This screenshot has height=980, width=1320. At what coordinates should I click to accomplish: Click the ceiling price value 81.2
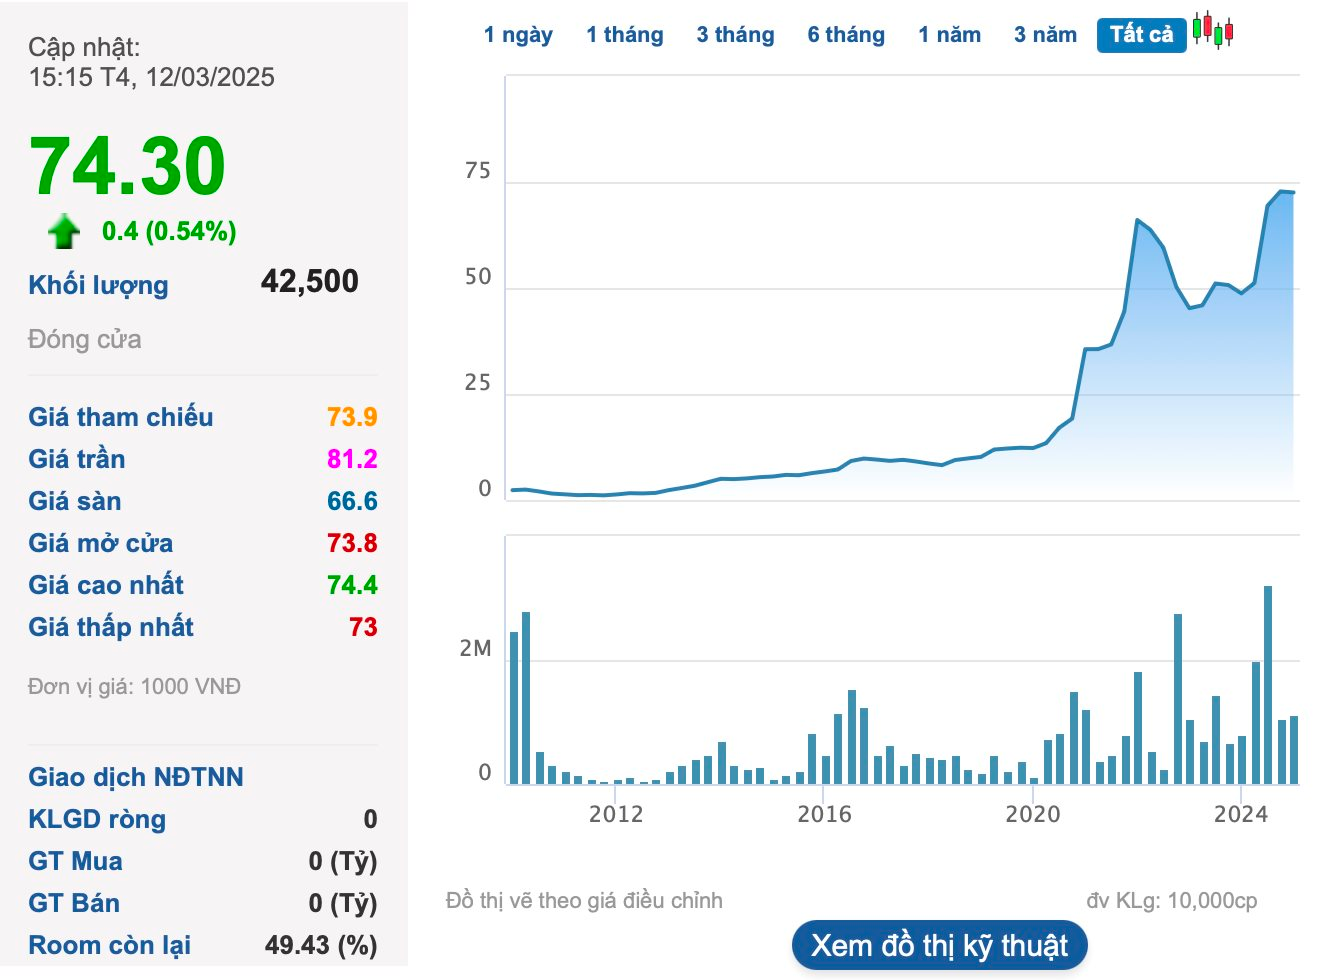pyautogui.click(x=352, y=459)
